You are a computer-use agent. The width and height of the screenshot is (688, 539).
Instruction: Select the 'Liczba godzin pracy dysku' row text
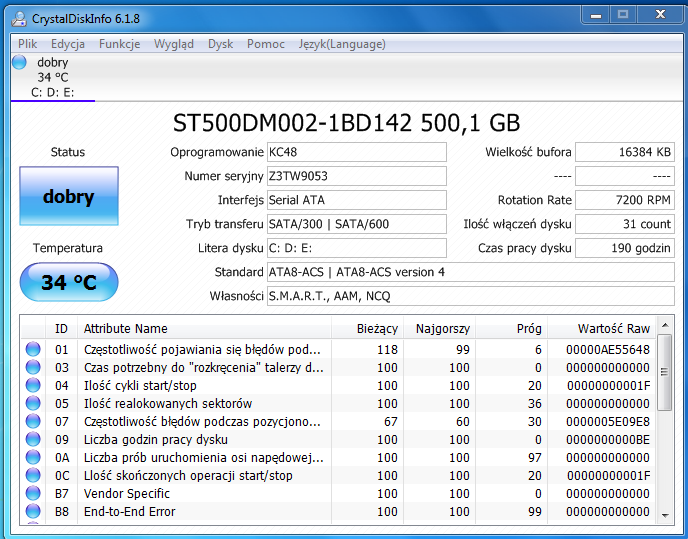156,439
